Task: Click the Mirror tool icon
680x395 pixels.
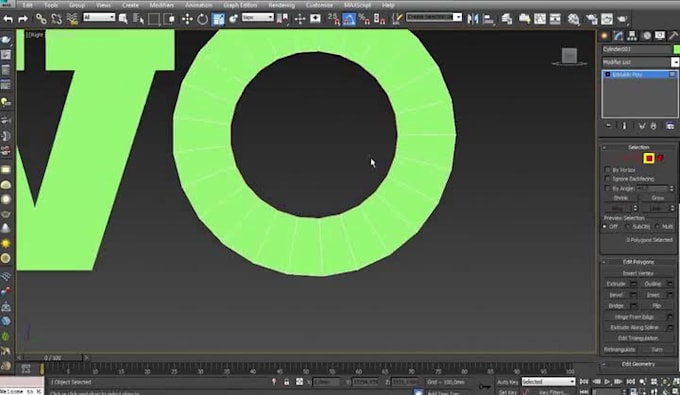Action: click(x=473, y=19)
